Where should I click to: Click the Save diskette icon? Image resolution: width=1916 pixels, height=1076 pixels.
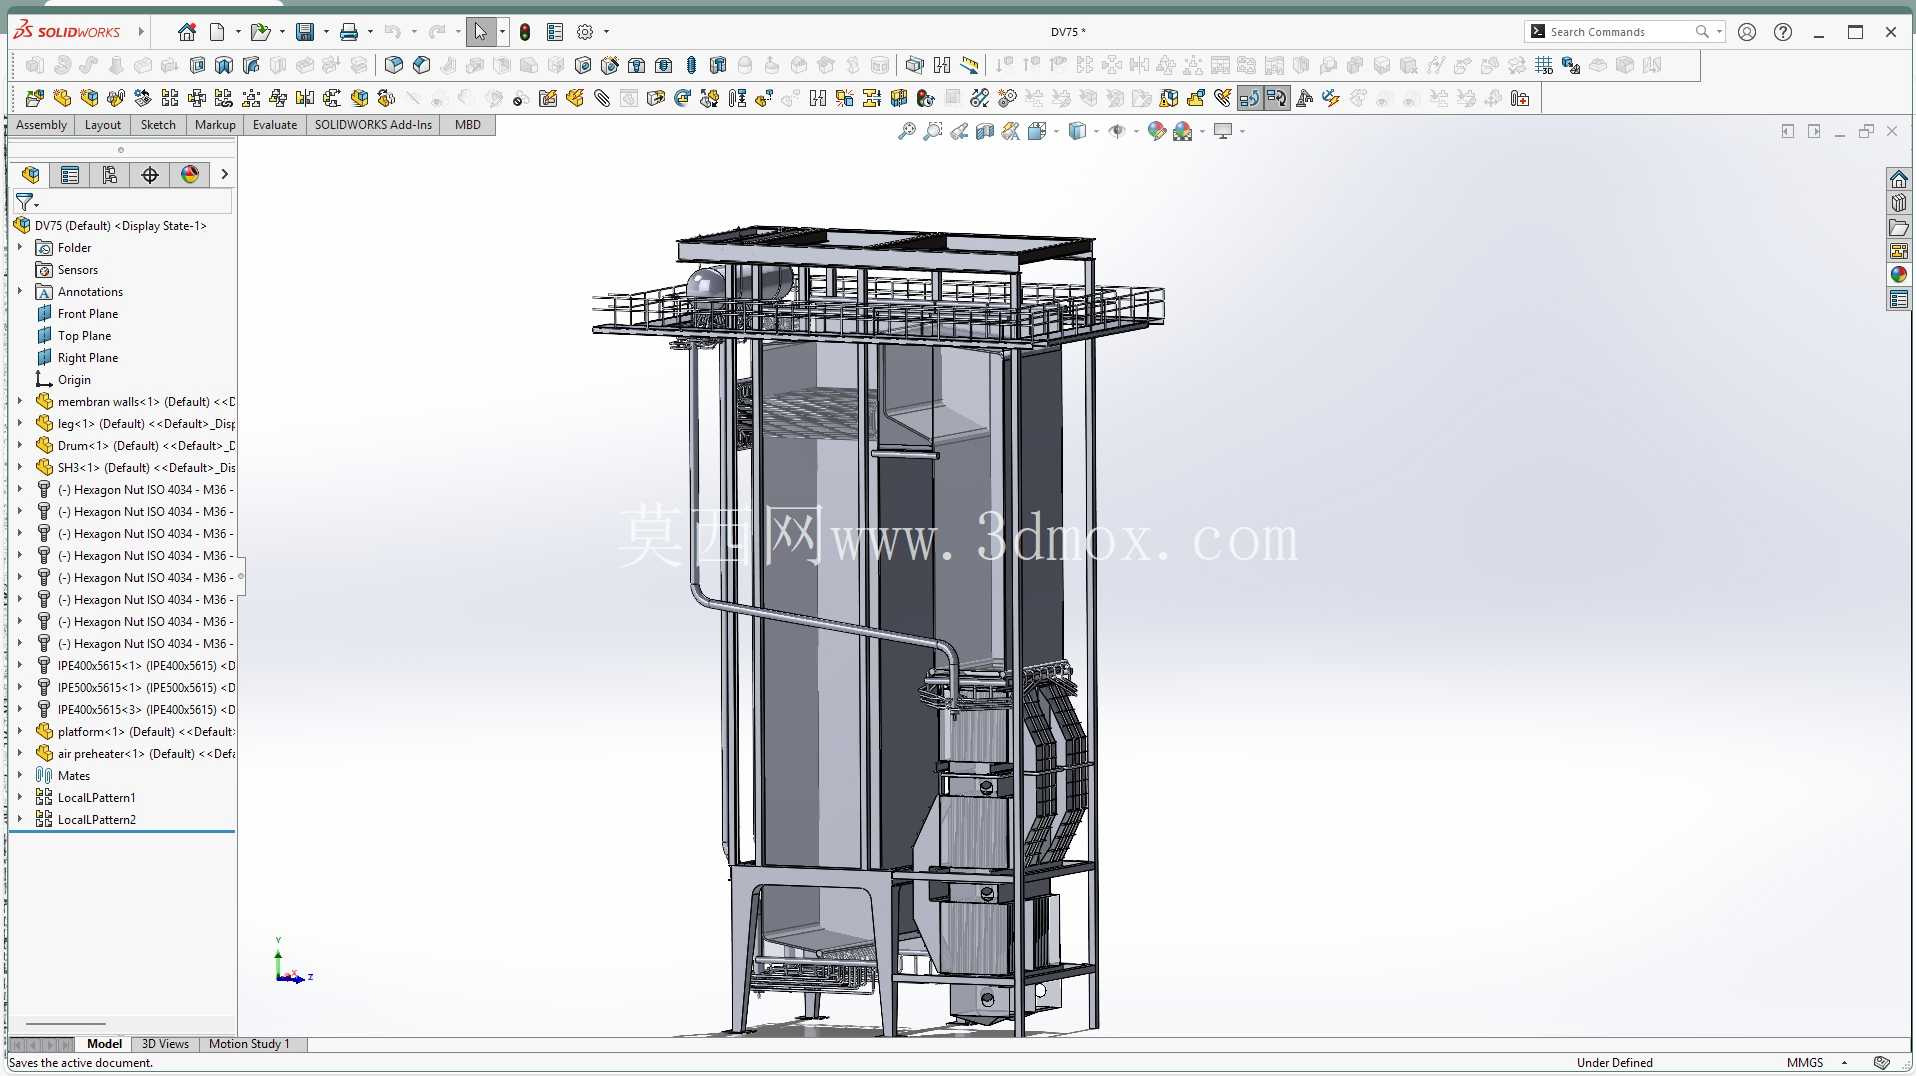point(305,32)
